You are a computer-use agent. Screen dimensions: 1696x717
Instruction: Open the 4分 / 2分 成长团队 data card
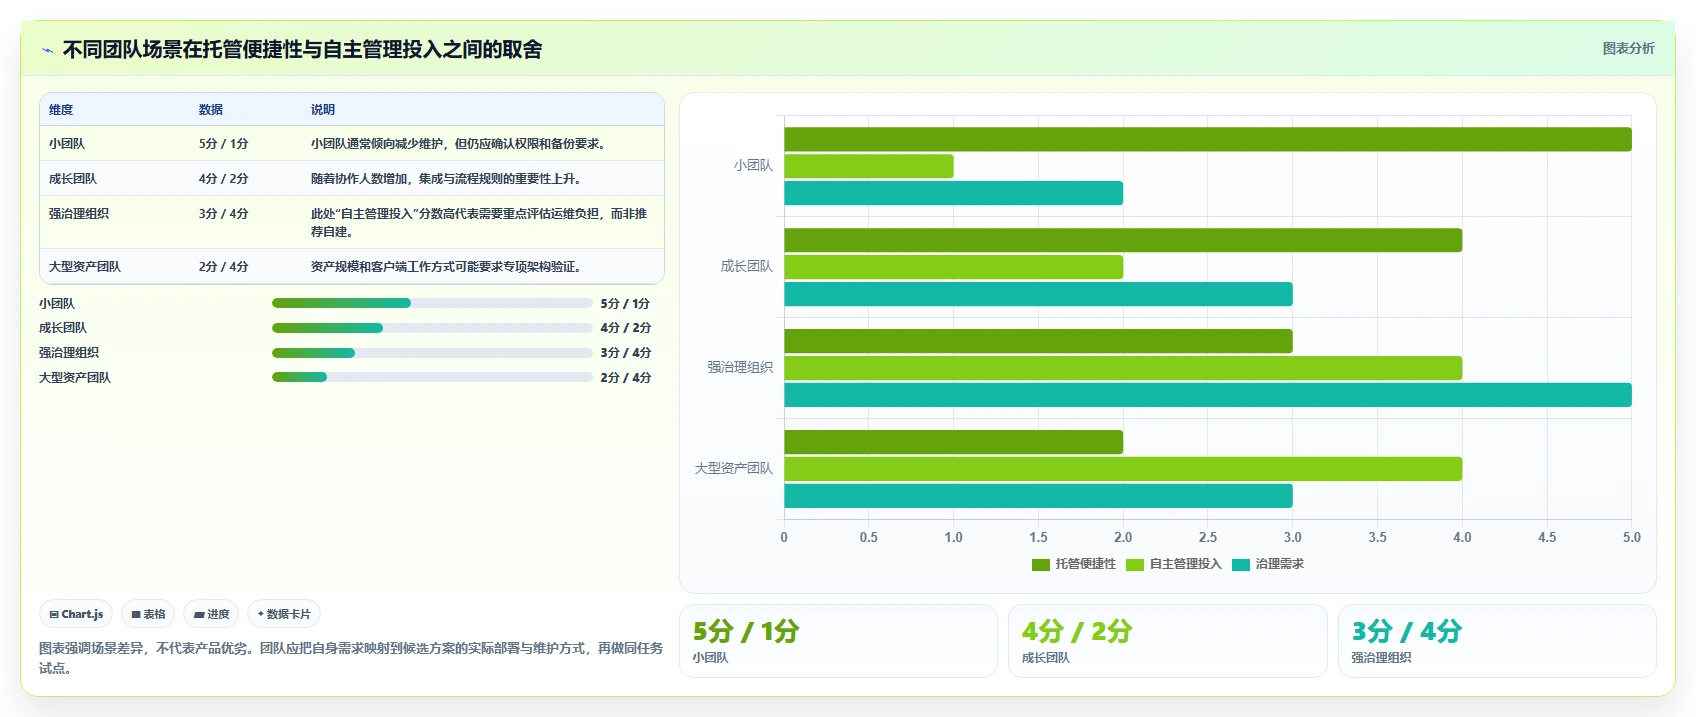pos(1167,641)
